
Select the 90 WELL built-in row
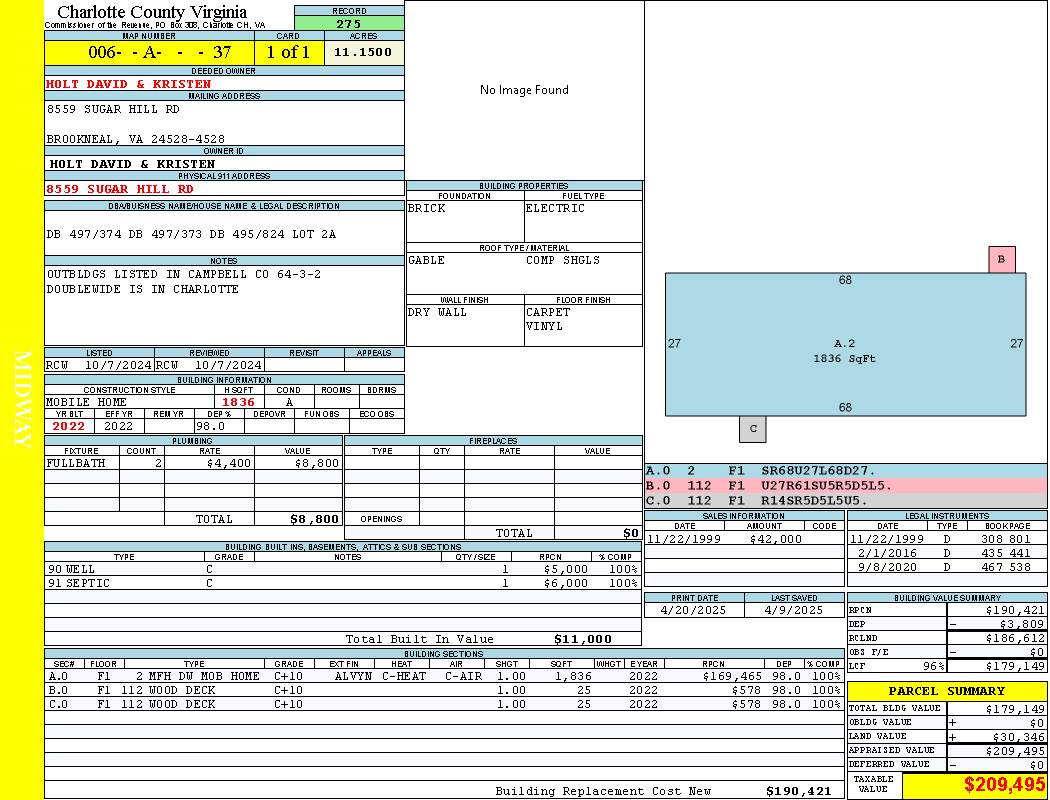(342, 569)
